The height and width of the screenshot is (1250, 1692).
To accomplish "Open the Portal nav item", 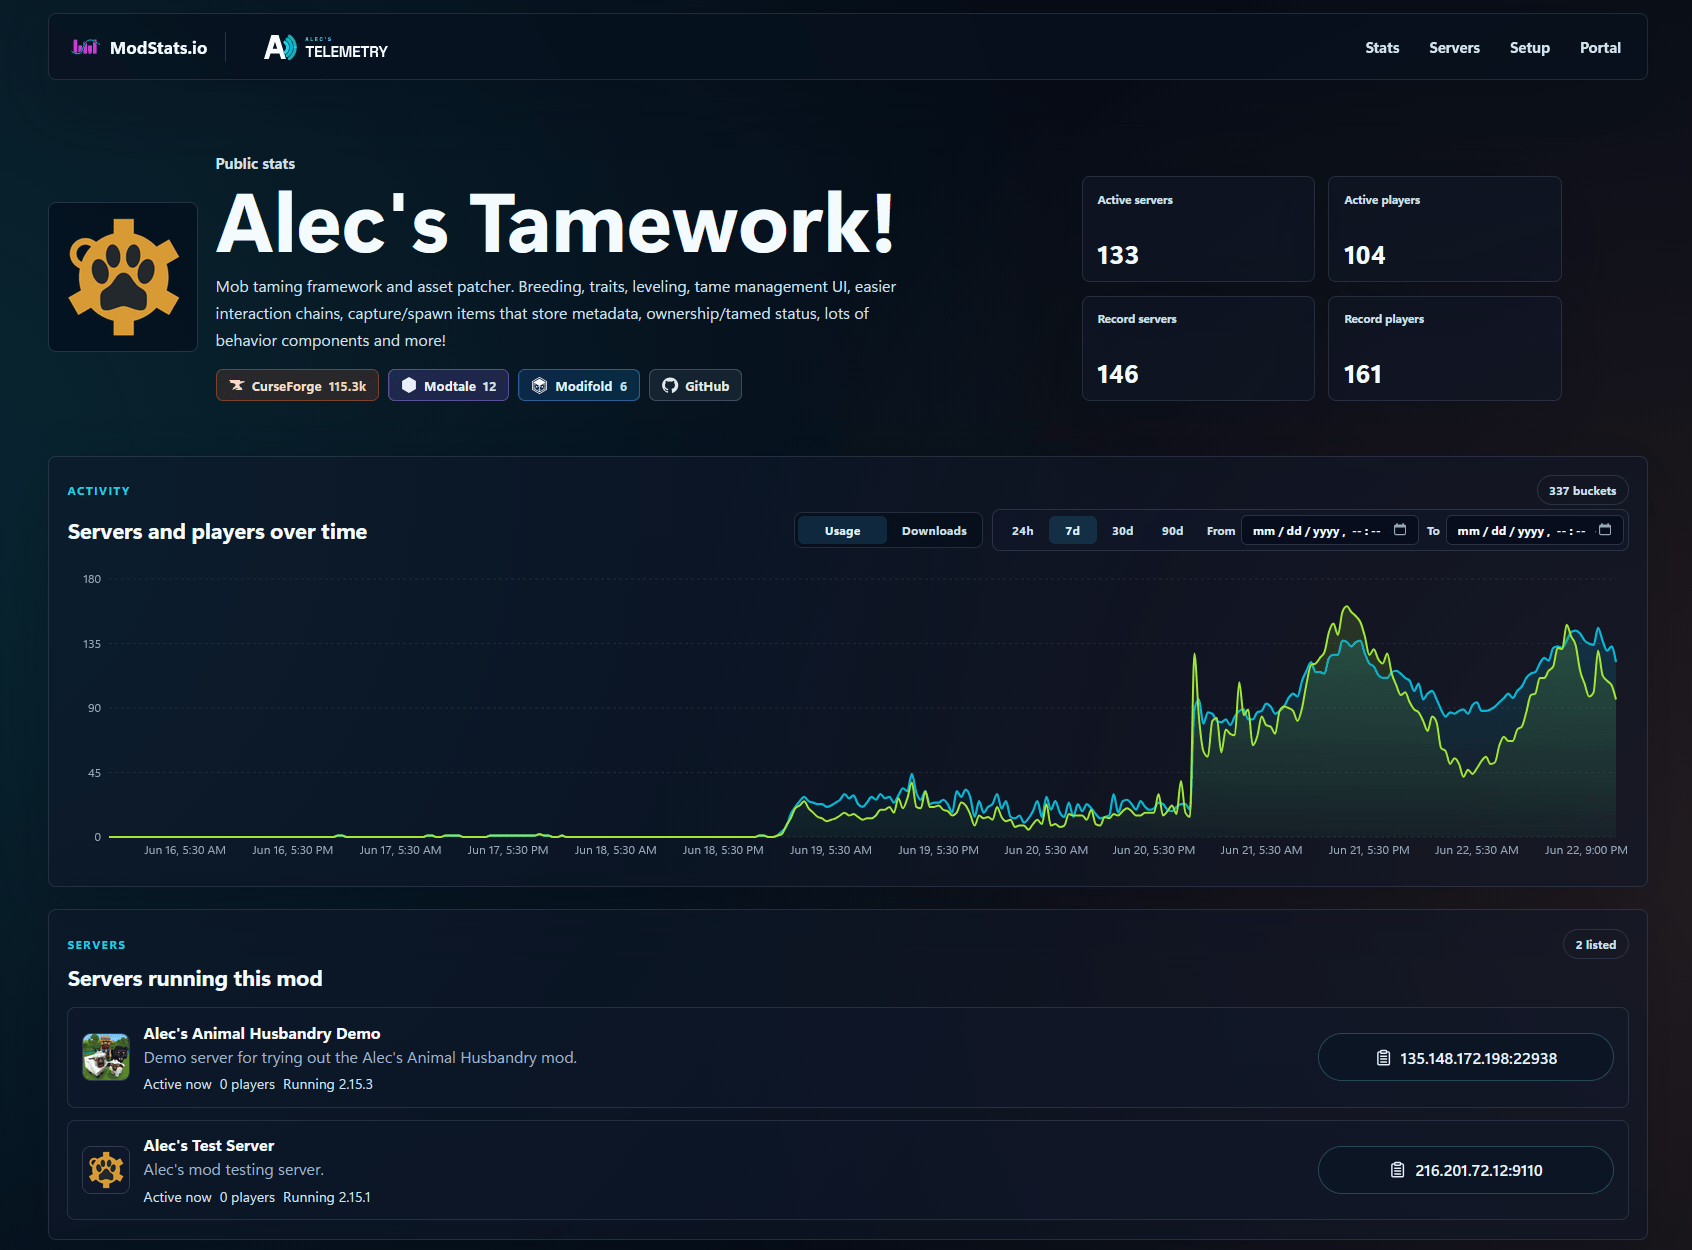I will (1600, 48).
